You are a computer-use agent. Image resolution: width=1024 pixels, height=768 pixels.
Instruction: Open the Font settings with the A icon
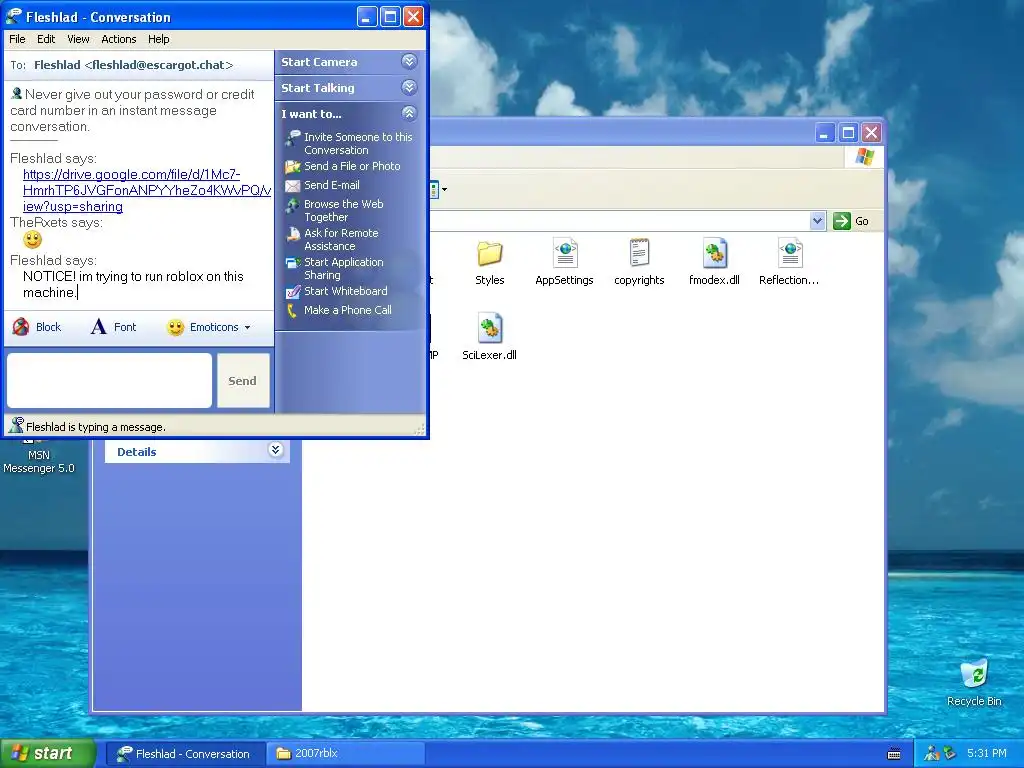click(x=98, y=327)
